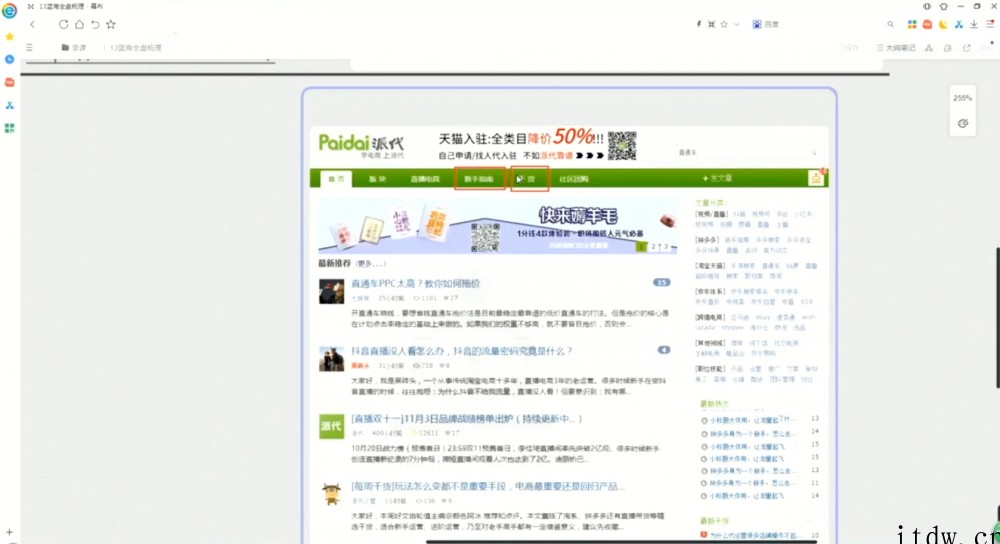Click the phone icon in title bar
This screenshot has height=544, width=1000.
(x=927, y=6)
